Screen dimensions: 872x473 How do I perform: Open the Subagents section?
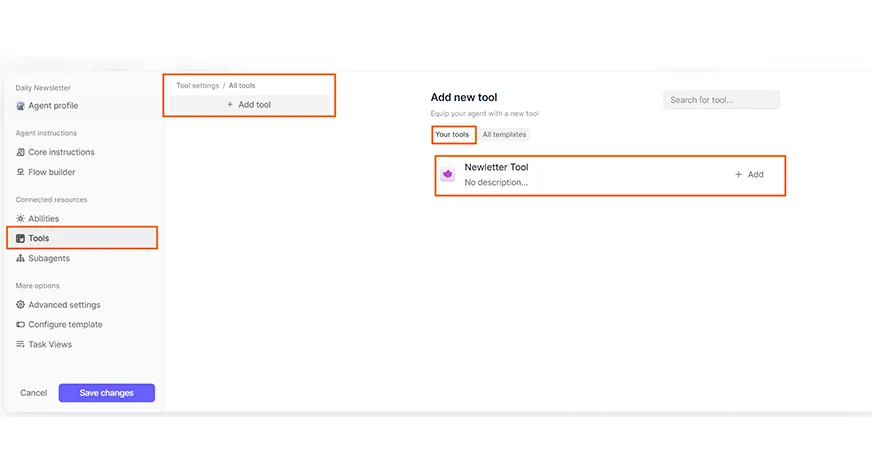point(48,258)
